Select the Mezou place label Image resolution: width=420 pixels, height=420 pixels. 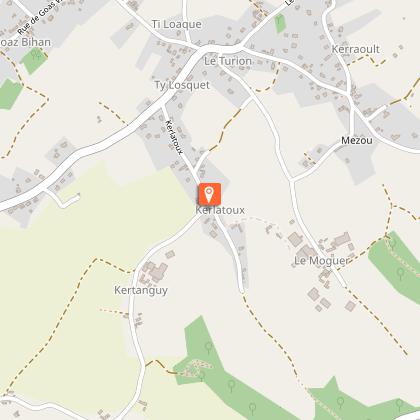(357, 140)
